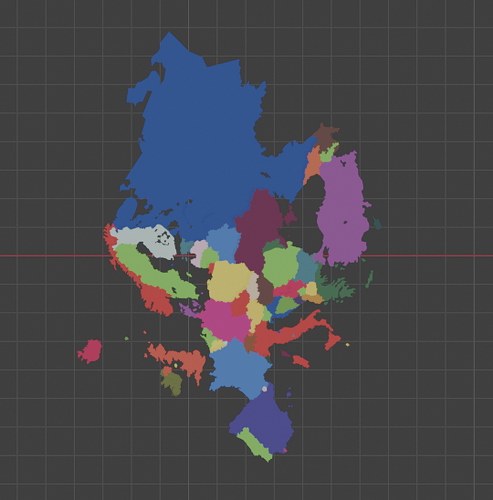Click the tiny yellow dot off the eastern coast
The height and width of the screenshot is (500, 493).
click(347, 345)
